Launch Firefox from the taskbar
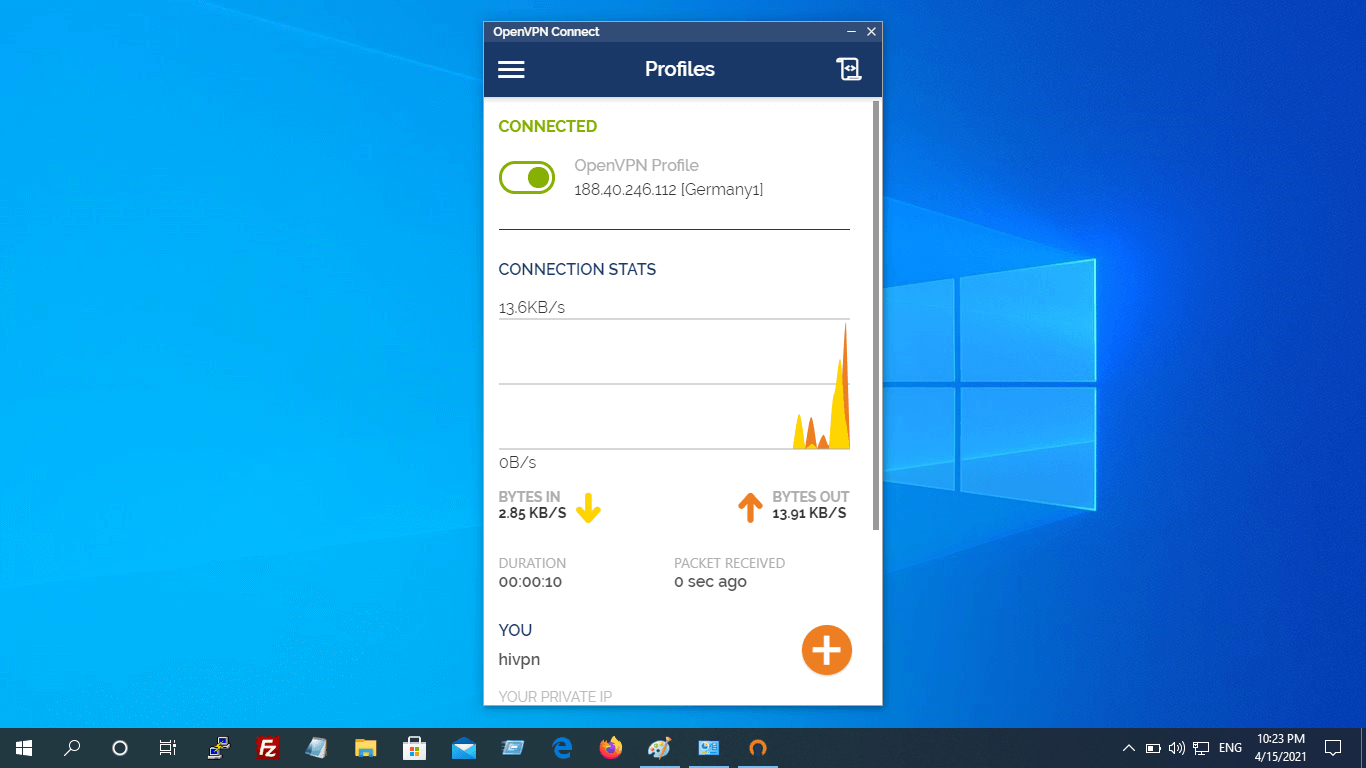The height and width of the screenshot is (768, 1366). 610,748
